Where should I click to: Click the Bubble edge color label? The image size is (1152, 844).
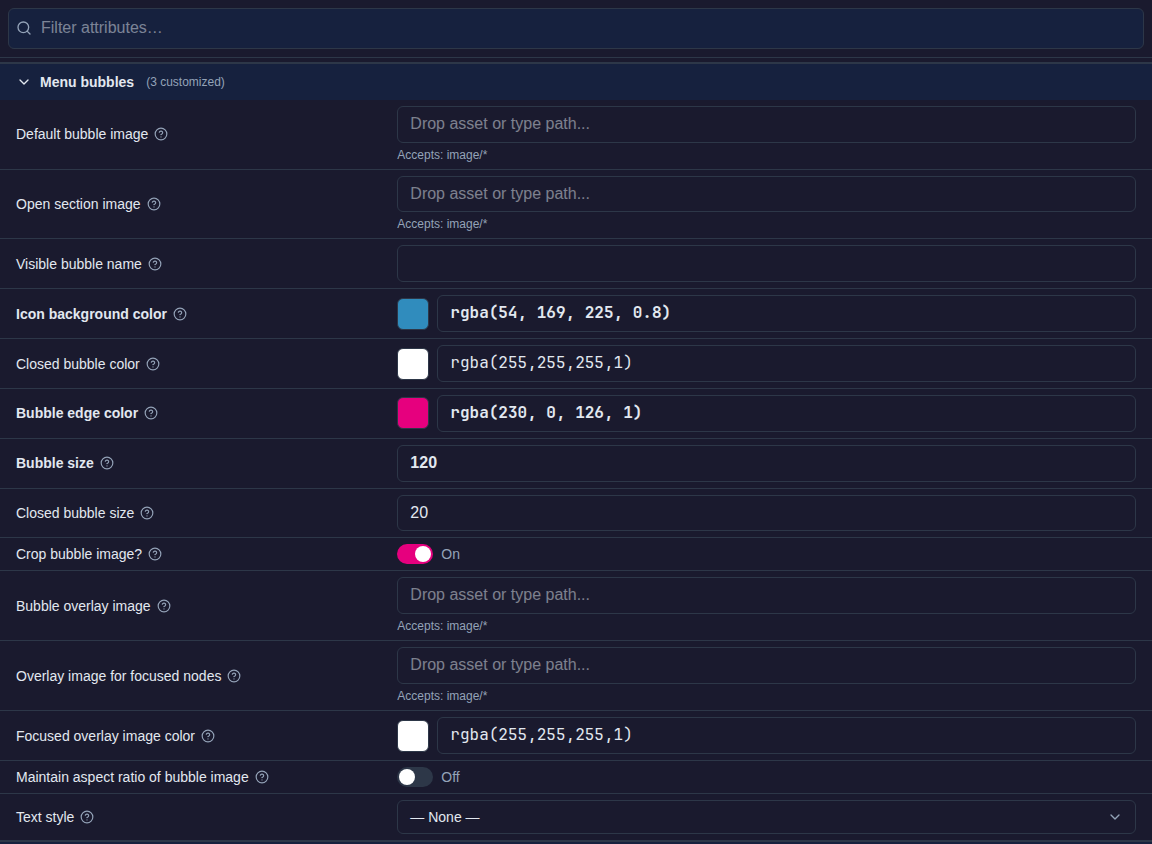(x=77, y=414)
